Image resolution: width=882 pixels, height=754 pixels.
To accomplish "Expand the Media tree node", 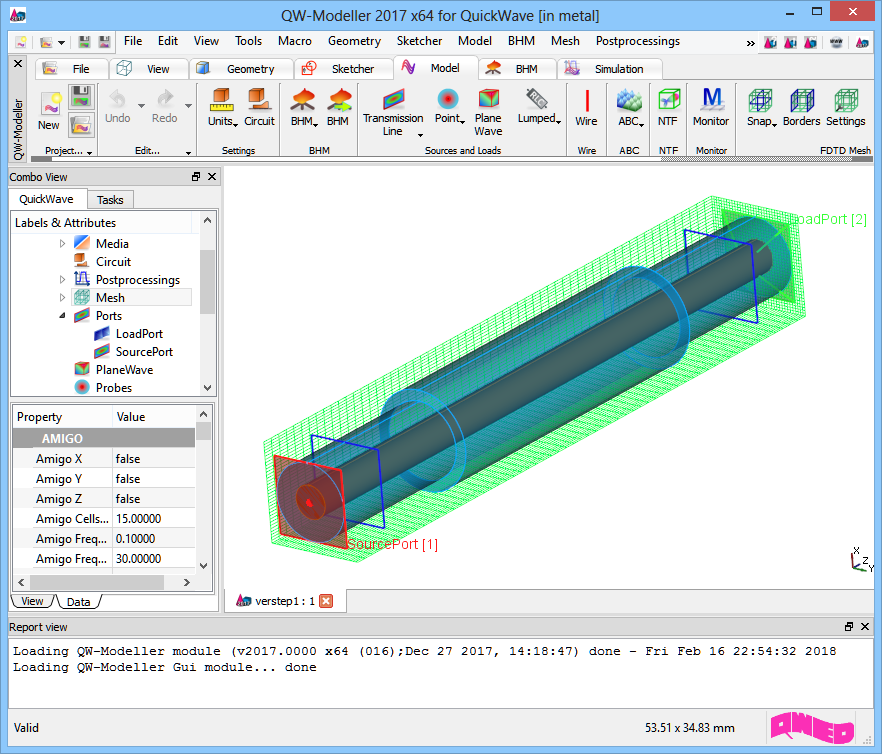I will (63, 244).
